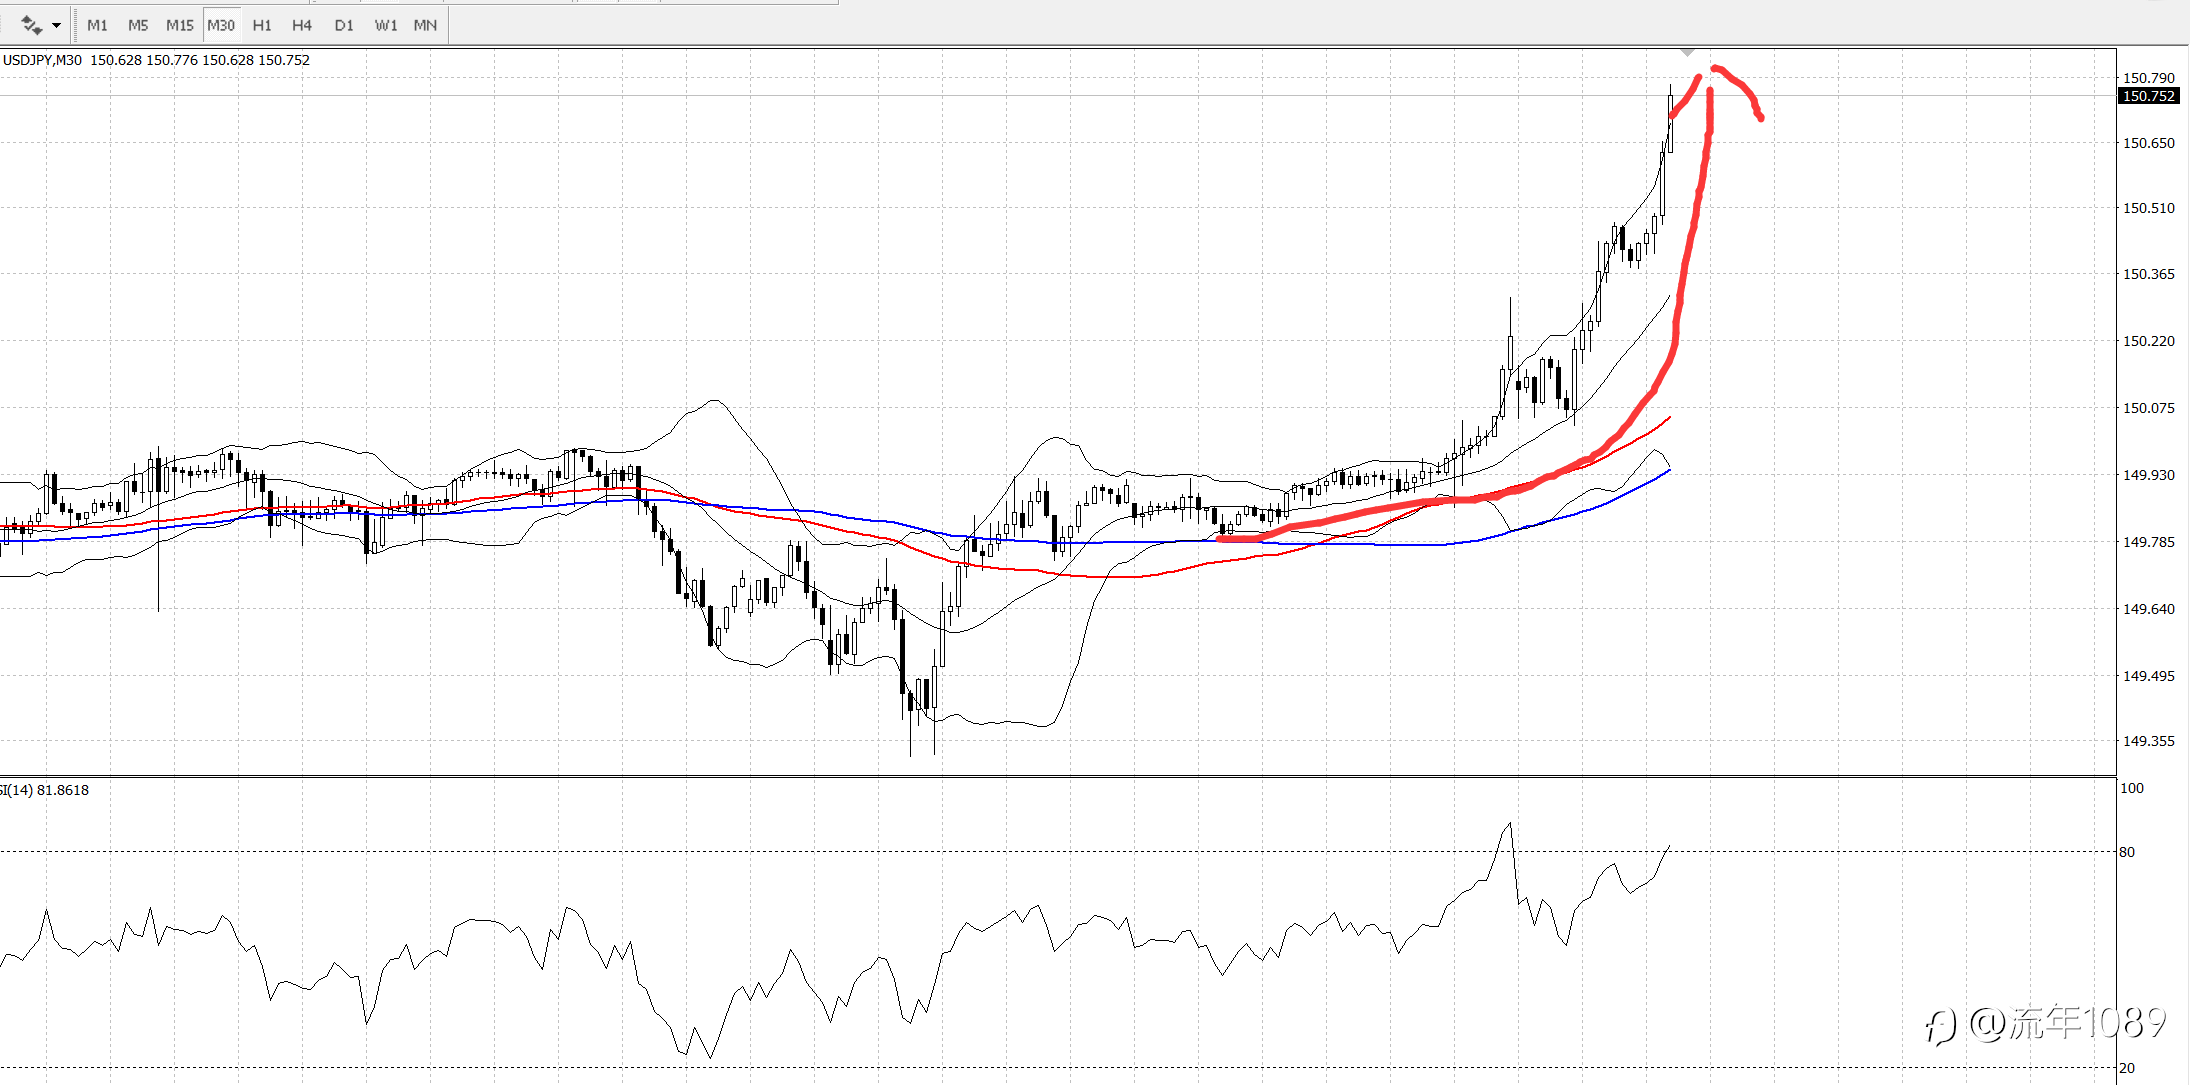Select the H4 timeframe button
This screenshot has width=2190, height=1085.
tap(302, 25)
